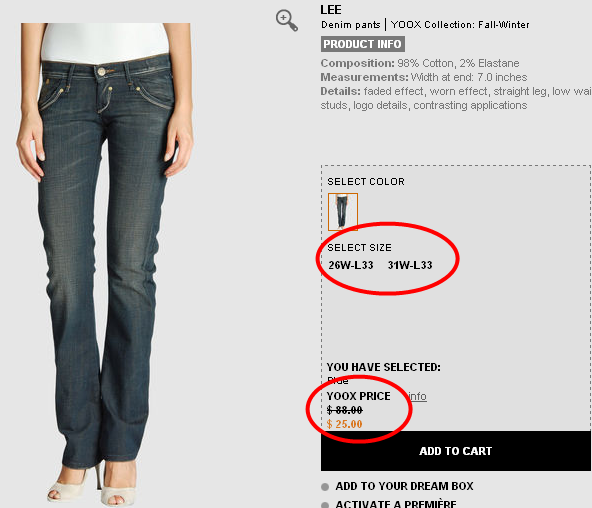592x508 pixels.
Task: Click gray bullet icon beside Activate a Première
Action: click(325, 505)
